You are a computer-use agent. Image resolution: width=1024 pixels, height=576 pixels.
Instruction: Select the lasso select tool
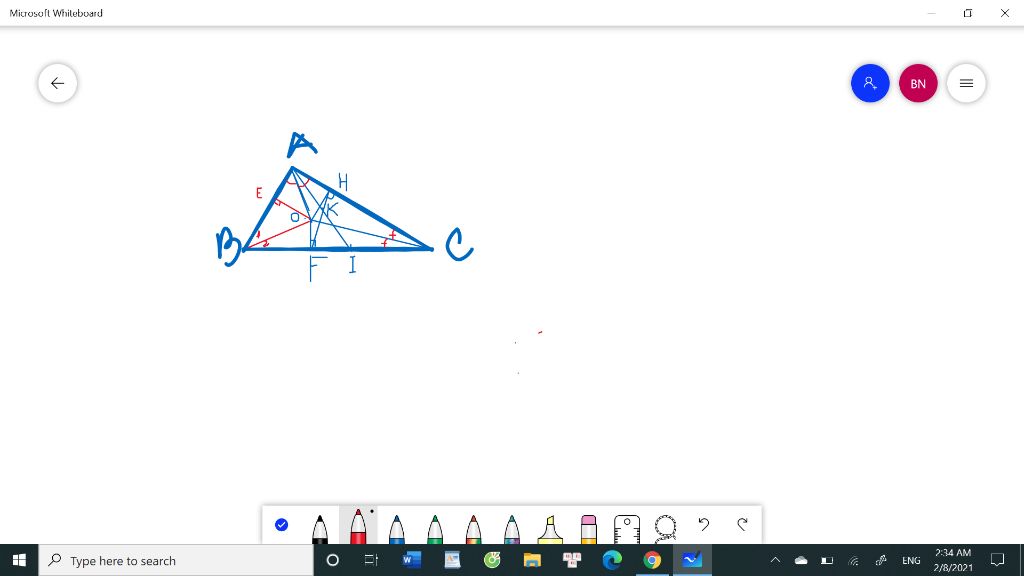(x=665, y=528)
